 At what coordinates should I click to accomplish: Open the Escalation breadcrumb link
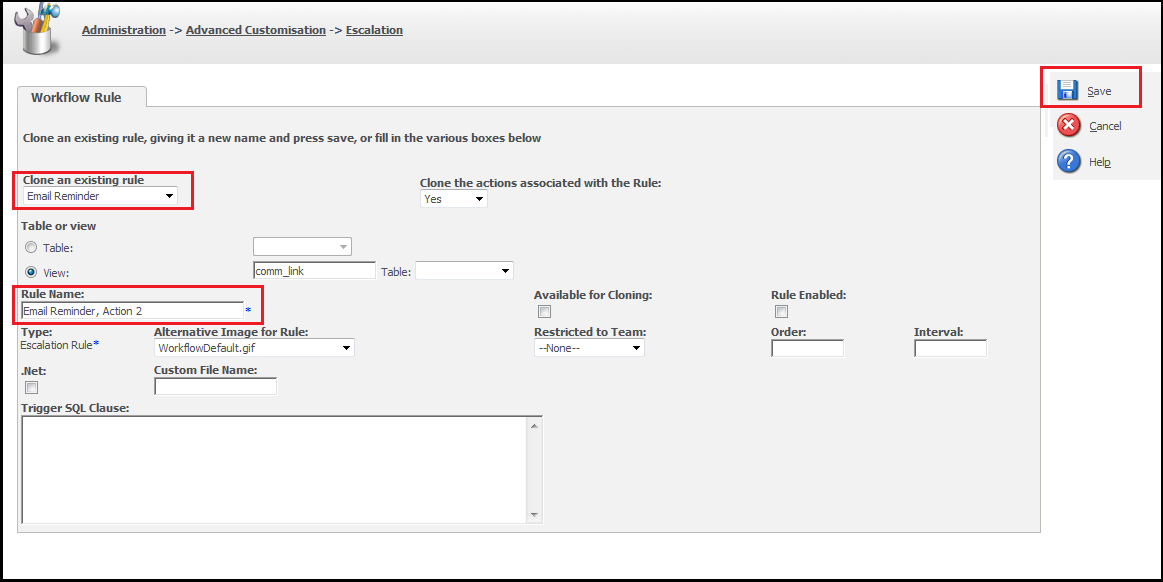pyautogui.click(x=375, y=30)
